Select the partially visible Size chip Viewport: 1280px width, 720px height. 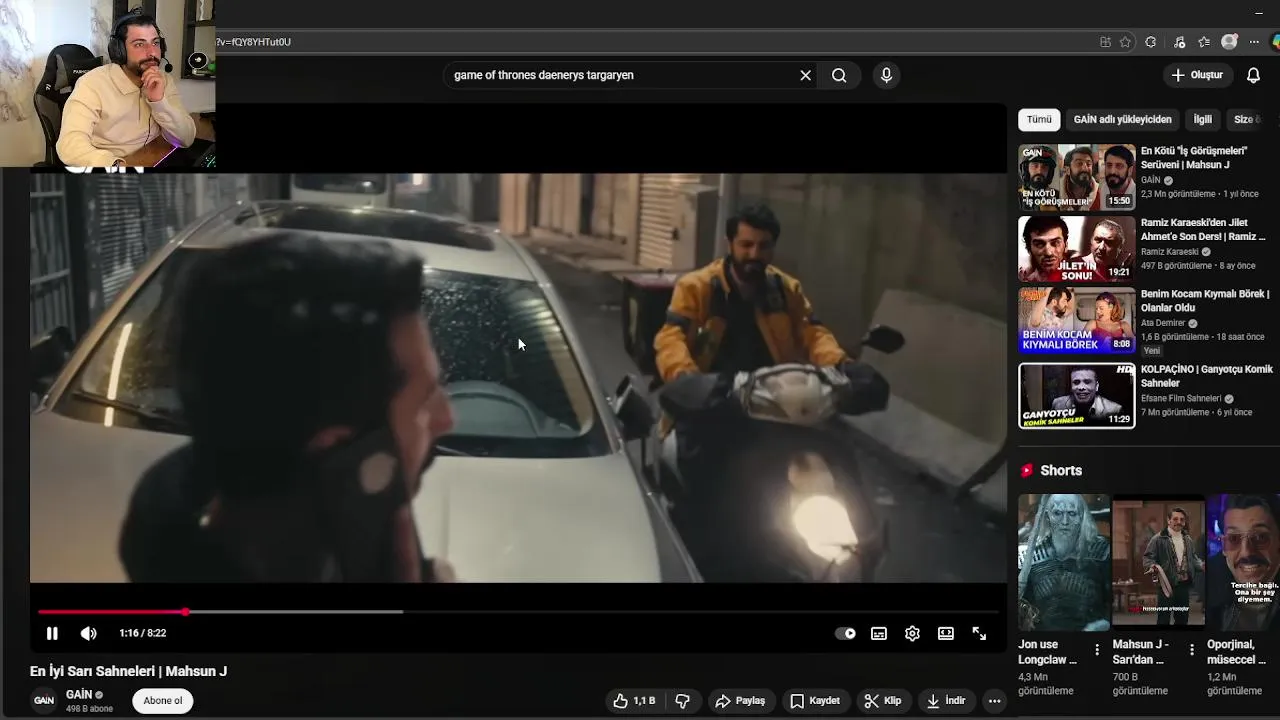pos(1248,119)
